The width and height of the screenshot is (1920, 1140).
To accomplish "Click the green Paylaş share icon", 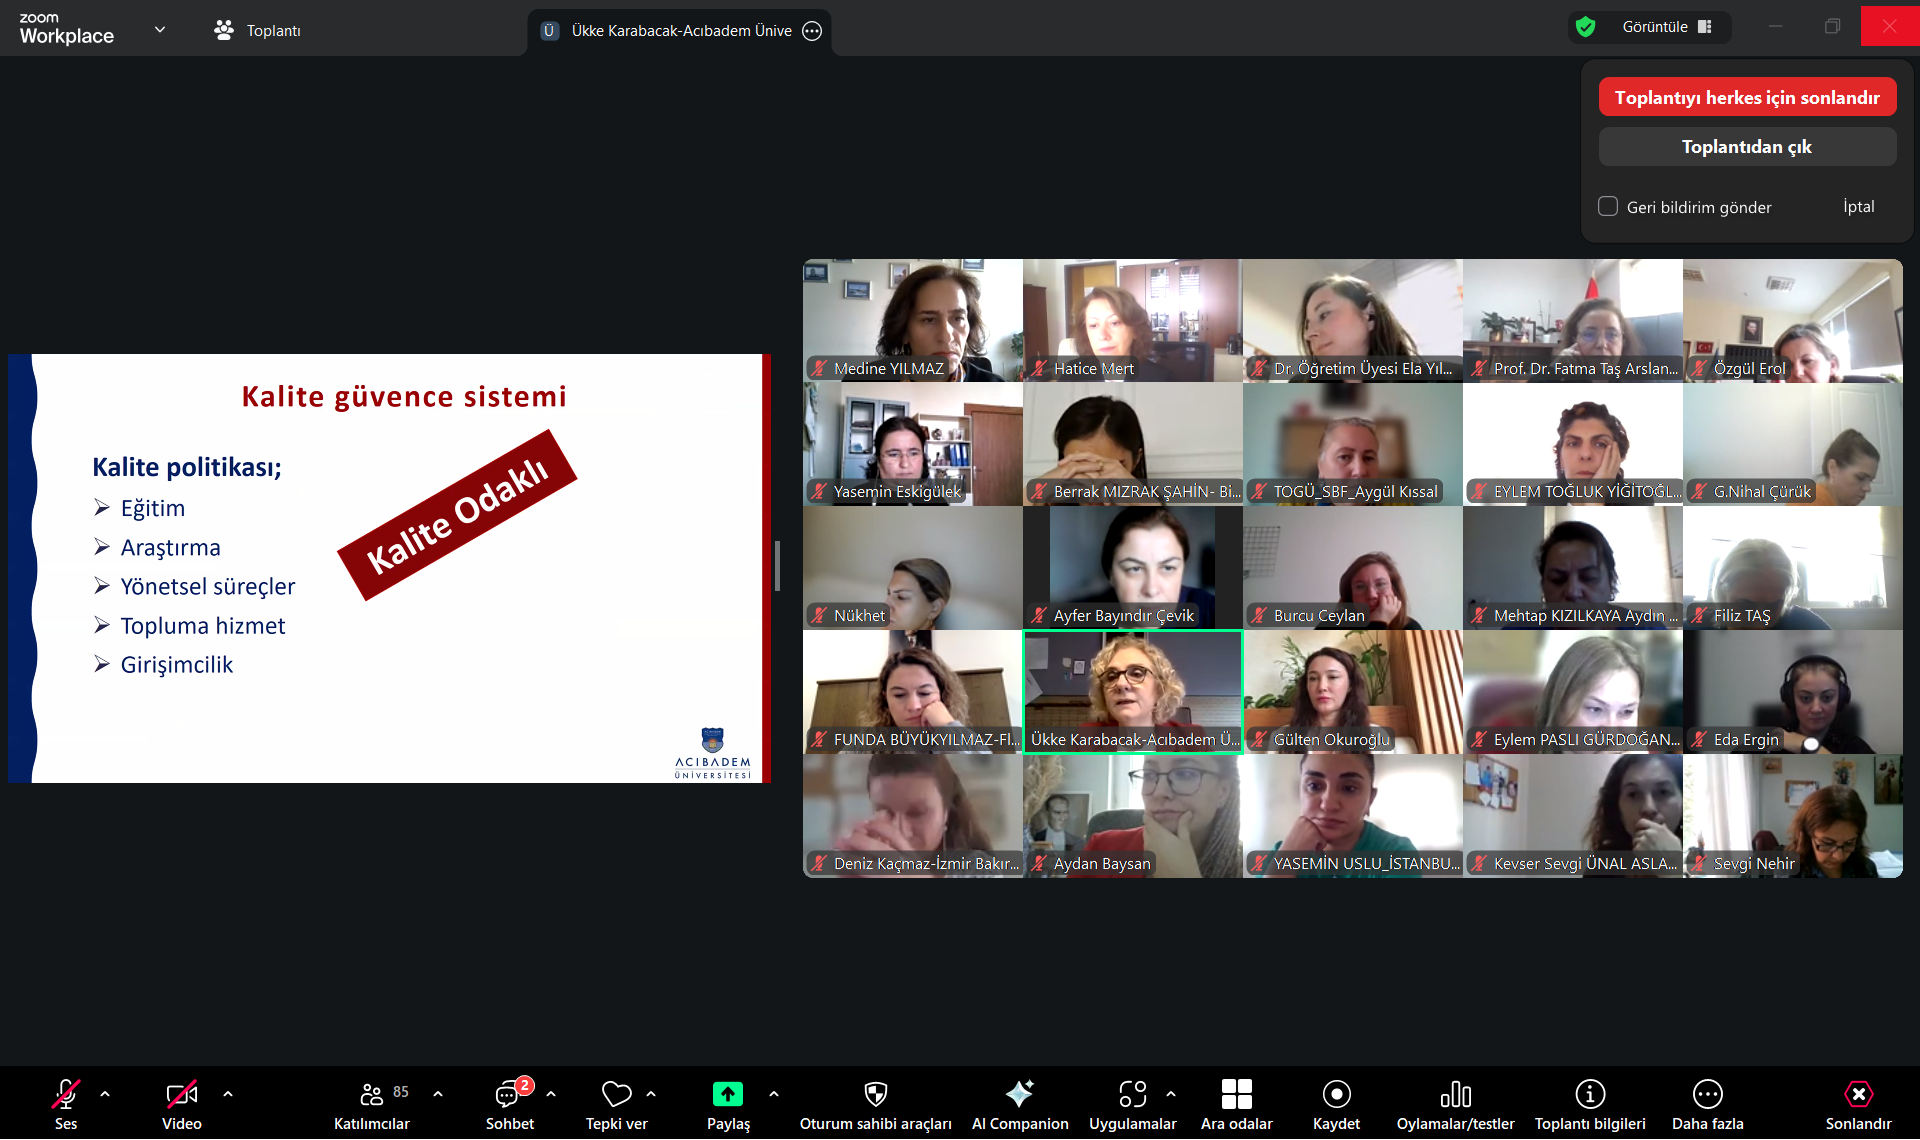I will [727, 1094].
